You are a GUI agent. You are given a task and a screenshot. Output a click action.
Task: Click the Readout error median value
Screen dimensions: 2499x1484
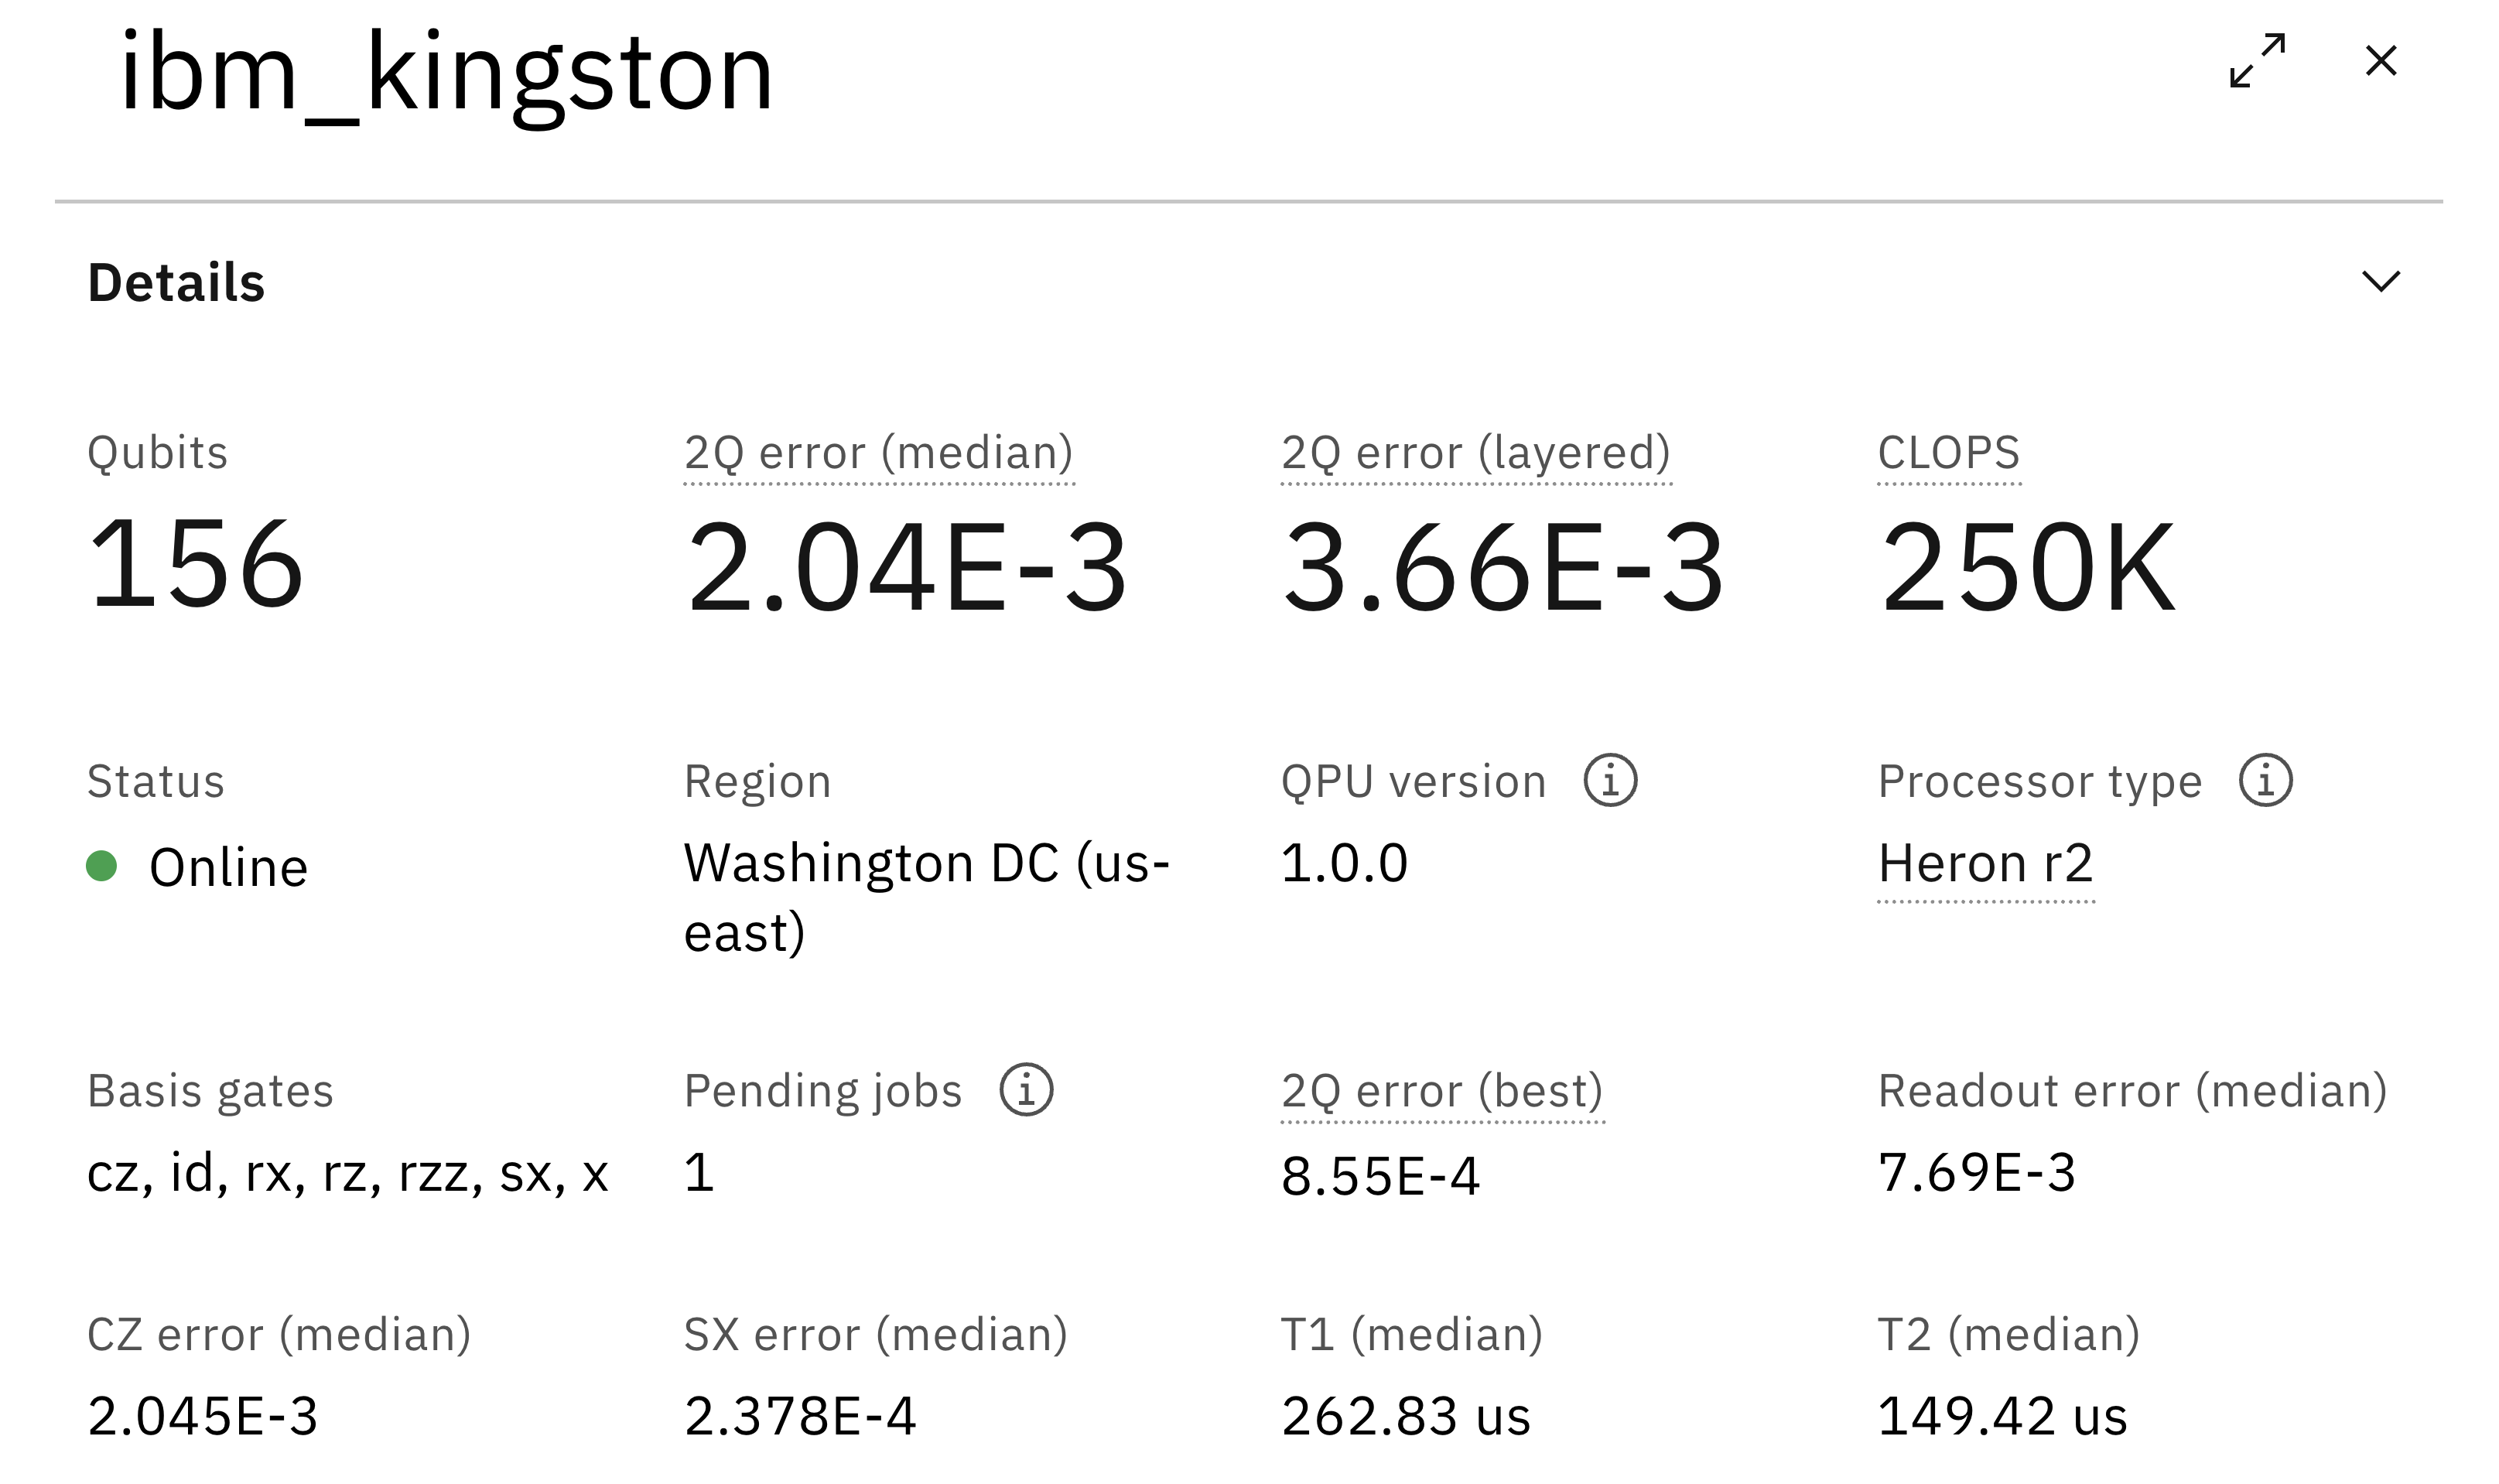coord(1976,1172)
